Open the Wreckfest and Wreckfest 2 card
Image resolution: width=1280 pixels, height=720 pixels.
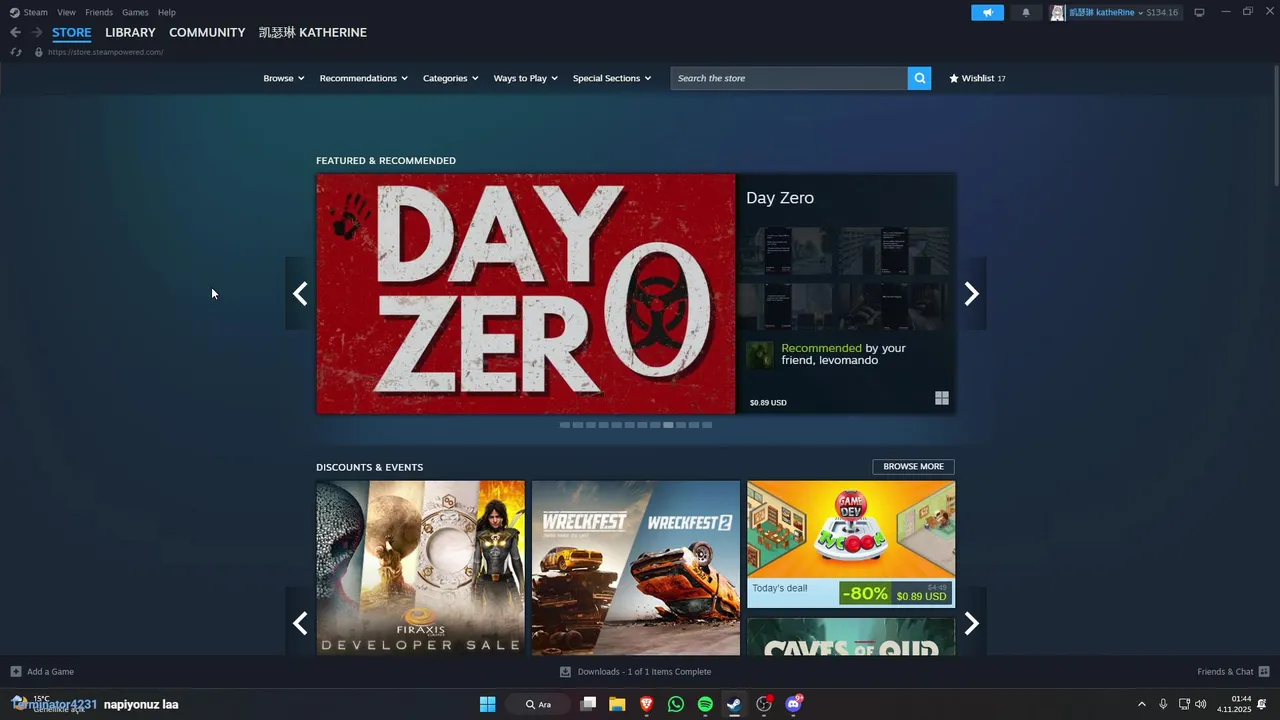636,568
